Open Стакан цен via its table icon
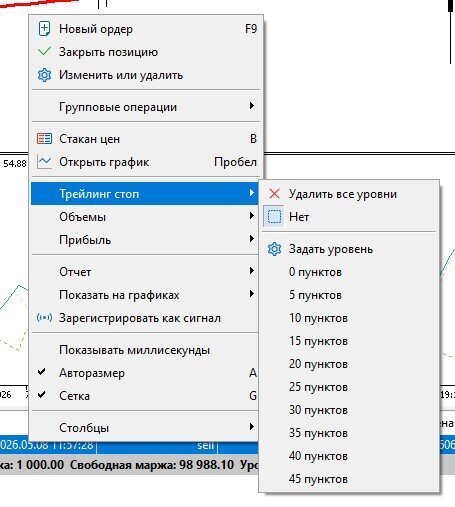 (x=44, y=139)
